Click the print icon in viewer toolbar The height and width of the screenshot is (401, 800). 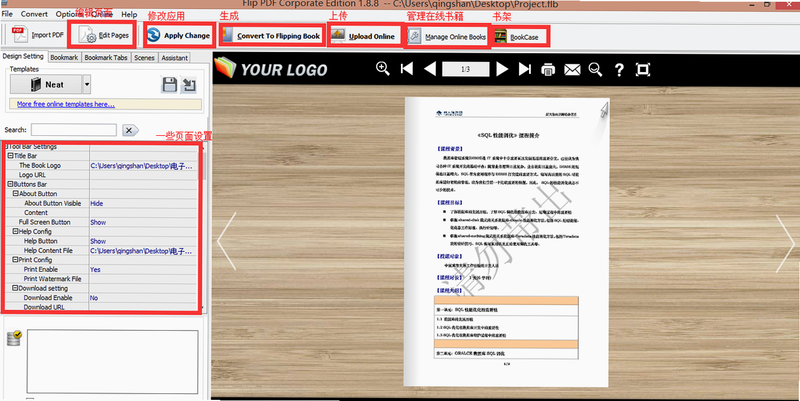pos(548,69)
